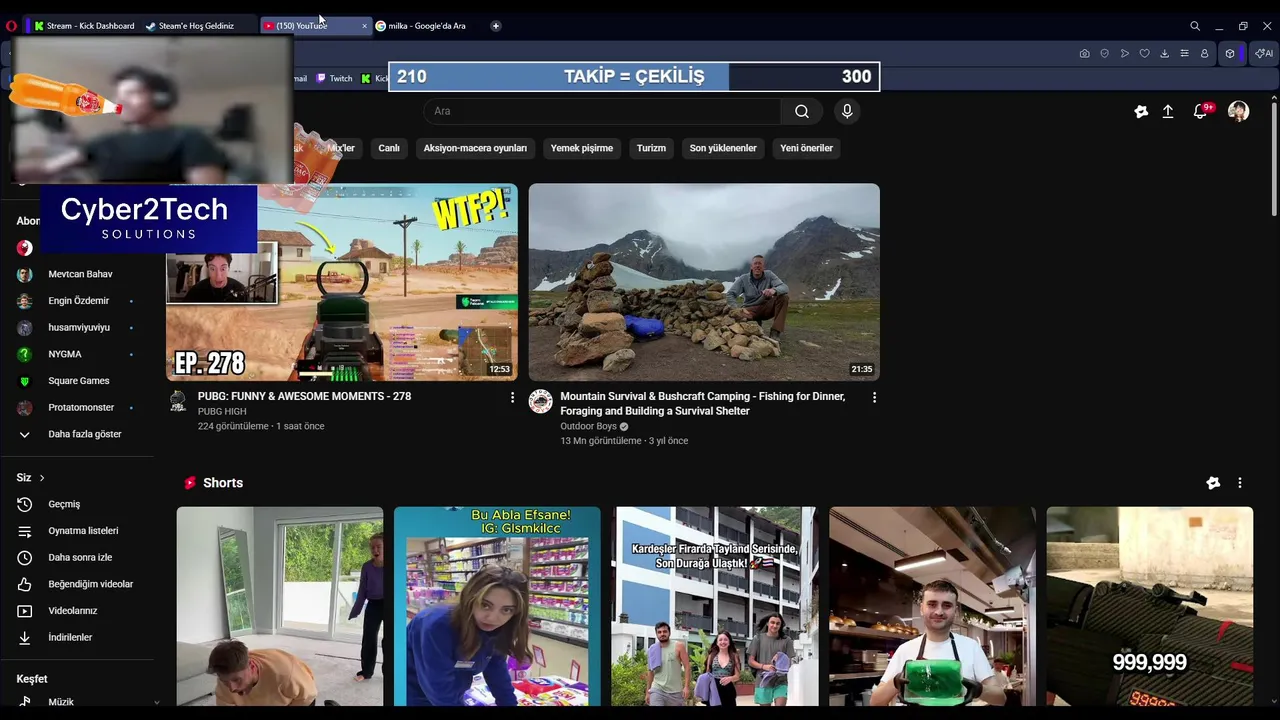Open YouTube account avatar menu
The image size is (1280, 720).
click(1238, 111)
